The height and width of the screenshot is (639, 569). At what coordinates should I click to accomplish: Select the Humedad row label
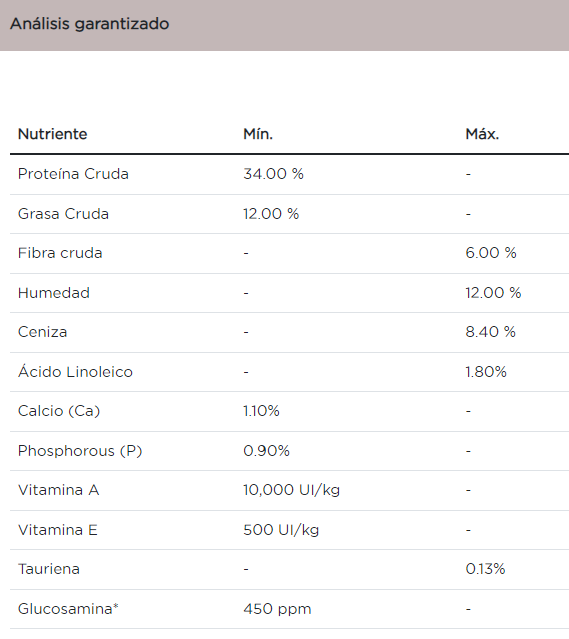54,293
